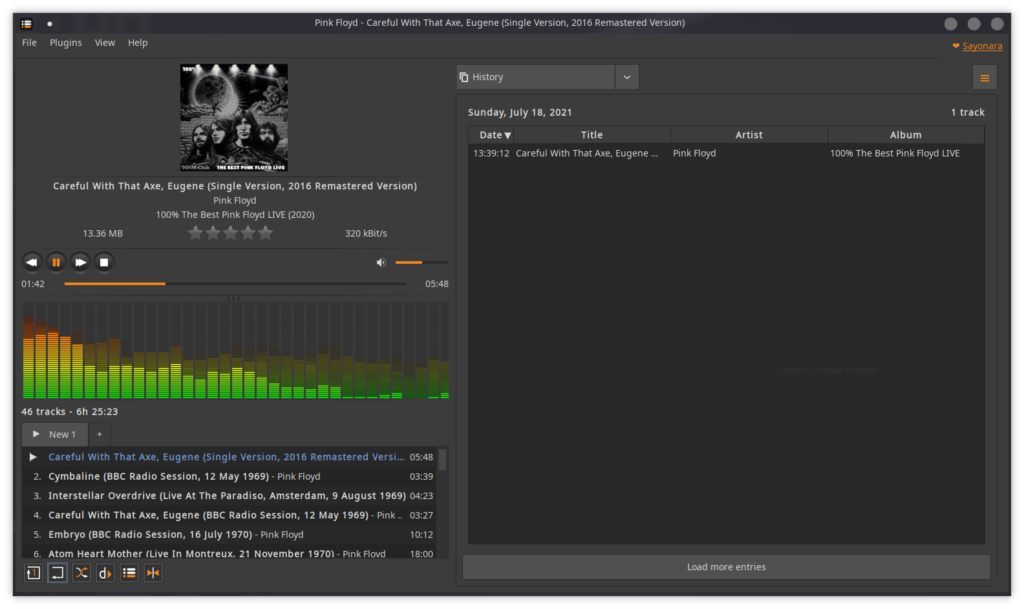
Task: Open the History view dropdown arrow
Action: tap(627, 77)
